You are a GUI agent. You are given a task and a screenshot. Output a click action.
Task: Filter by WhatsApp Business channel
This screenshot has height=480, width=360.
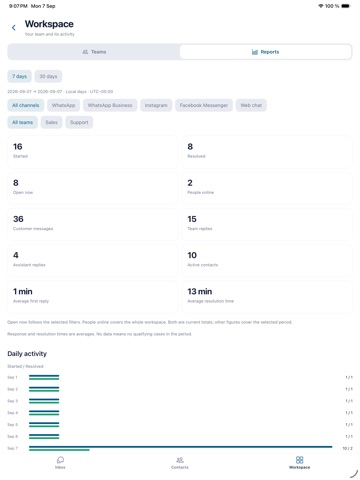tap(110, 105)
